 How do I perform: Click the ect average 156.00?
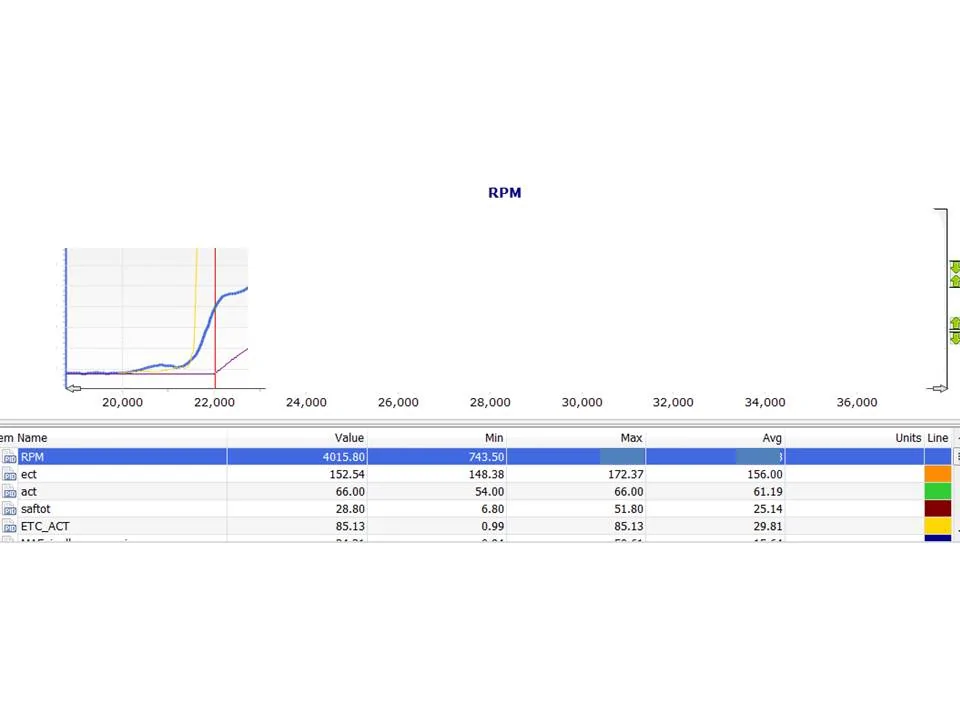pyautogui.click(x=765, y=474)
